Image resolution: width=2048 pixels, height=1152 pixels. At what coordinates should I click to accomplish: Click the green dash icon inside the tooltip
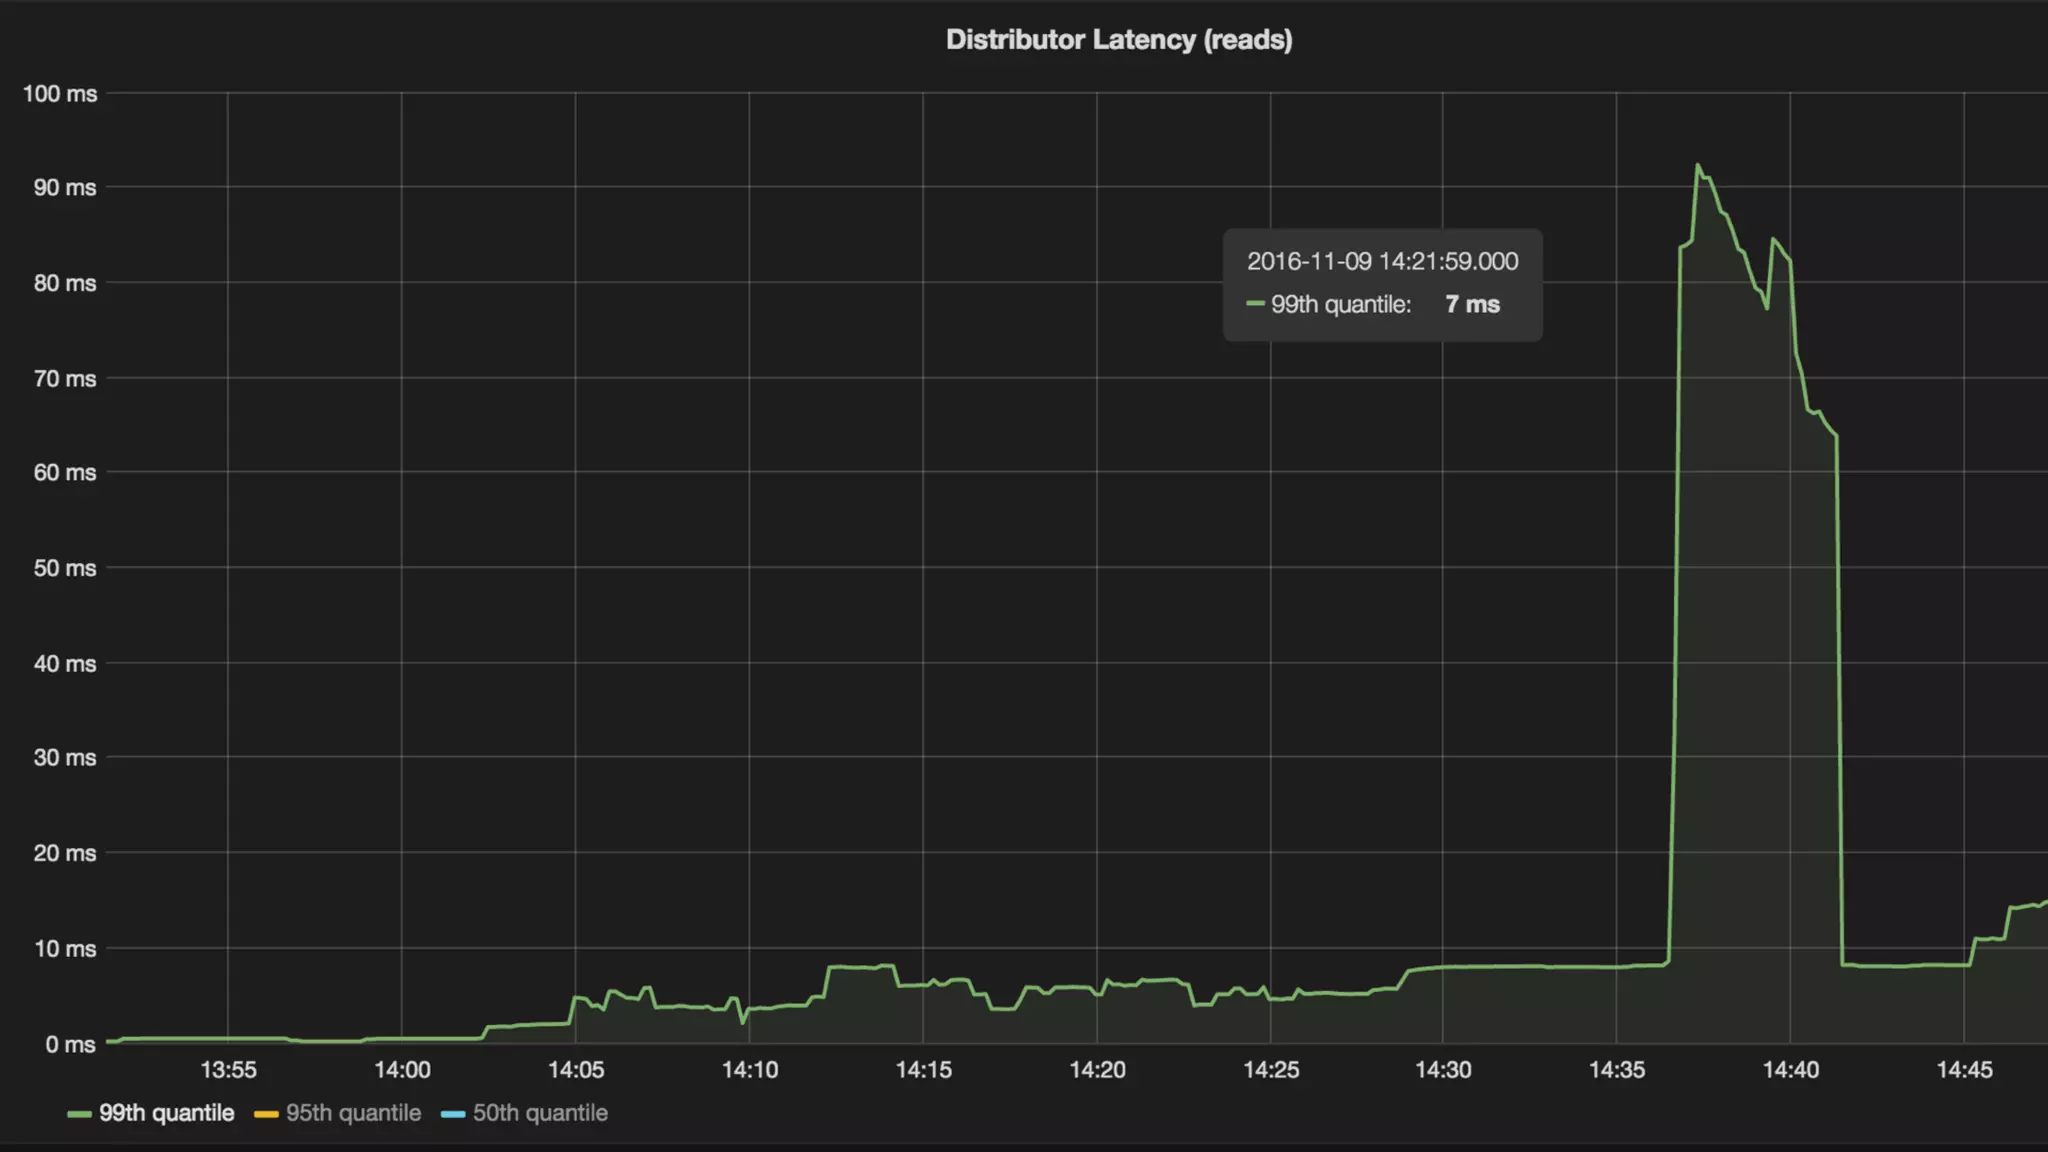[1255, 304]
